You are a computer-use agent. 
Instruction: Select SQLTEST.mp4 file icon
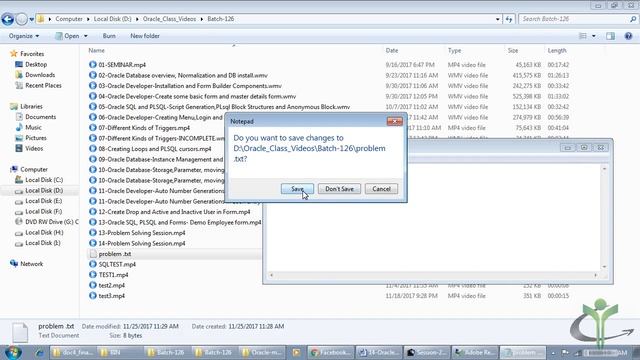pyautogui.click(x=93, y=264)
